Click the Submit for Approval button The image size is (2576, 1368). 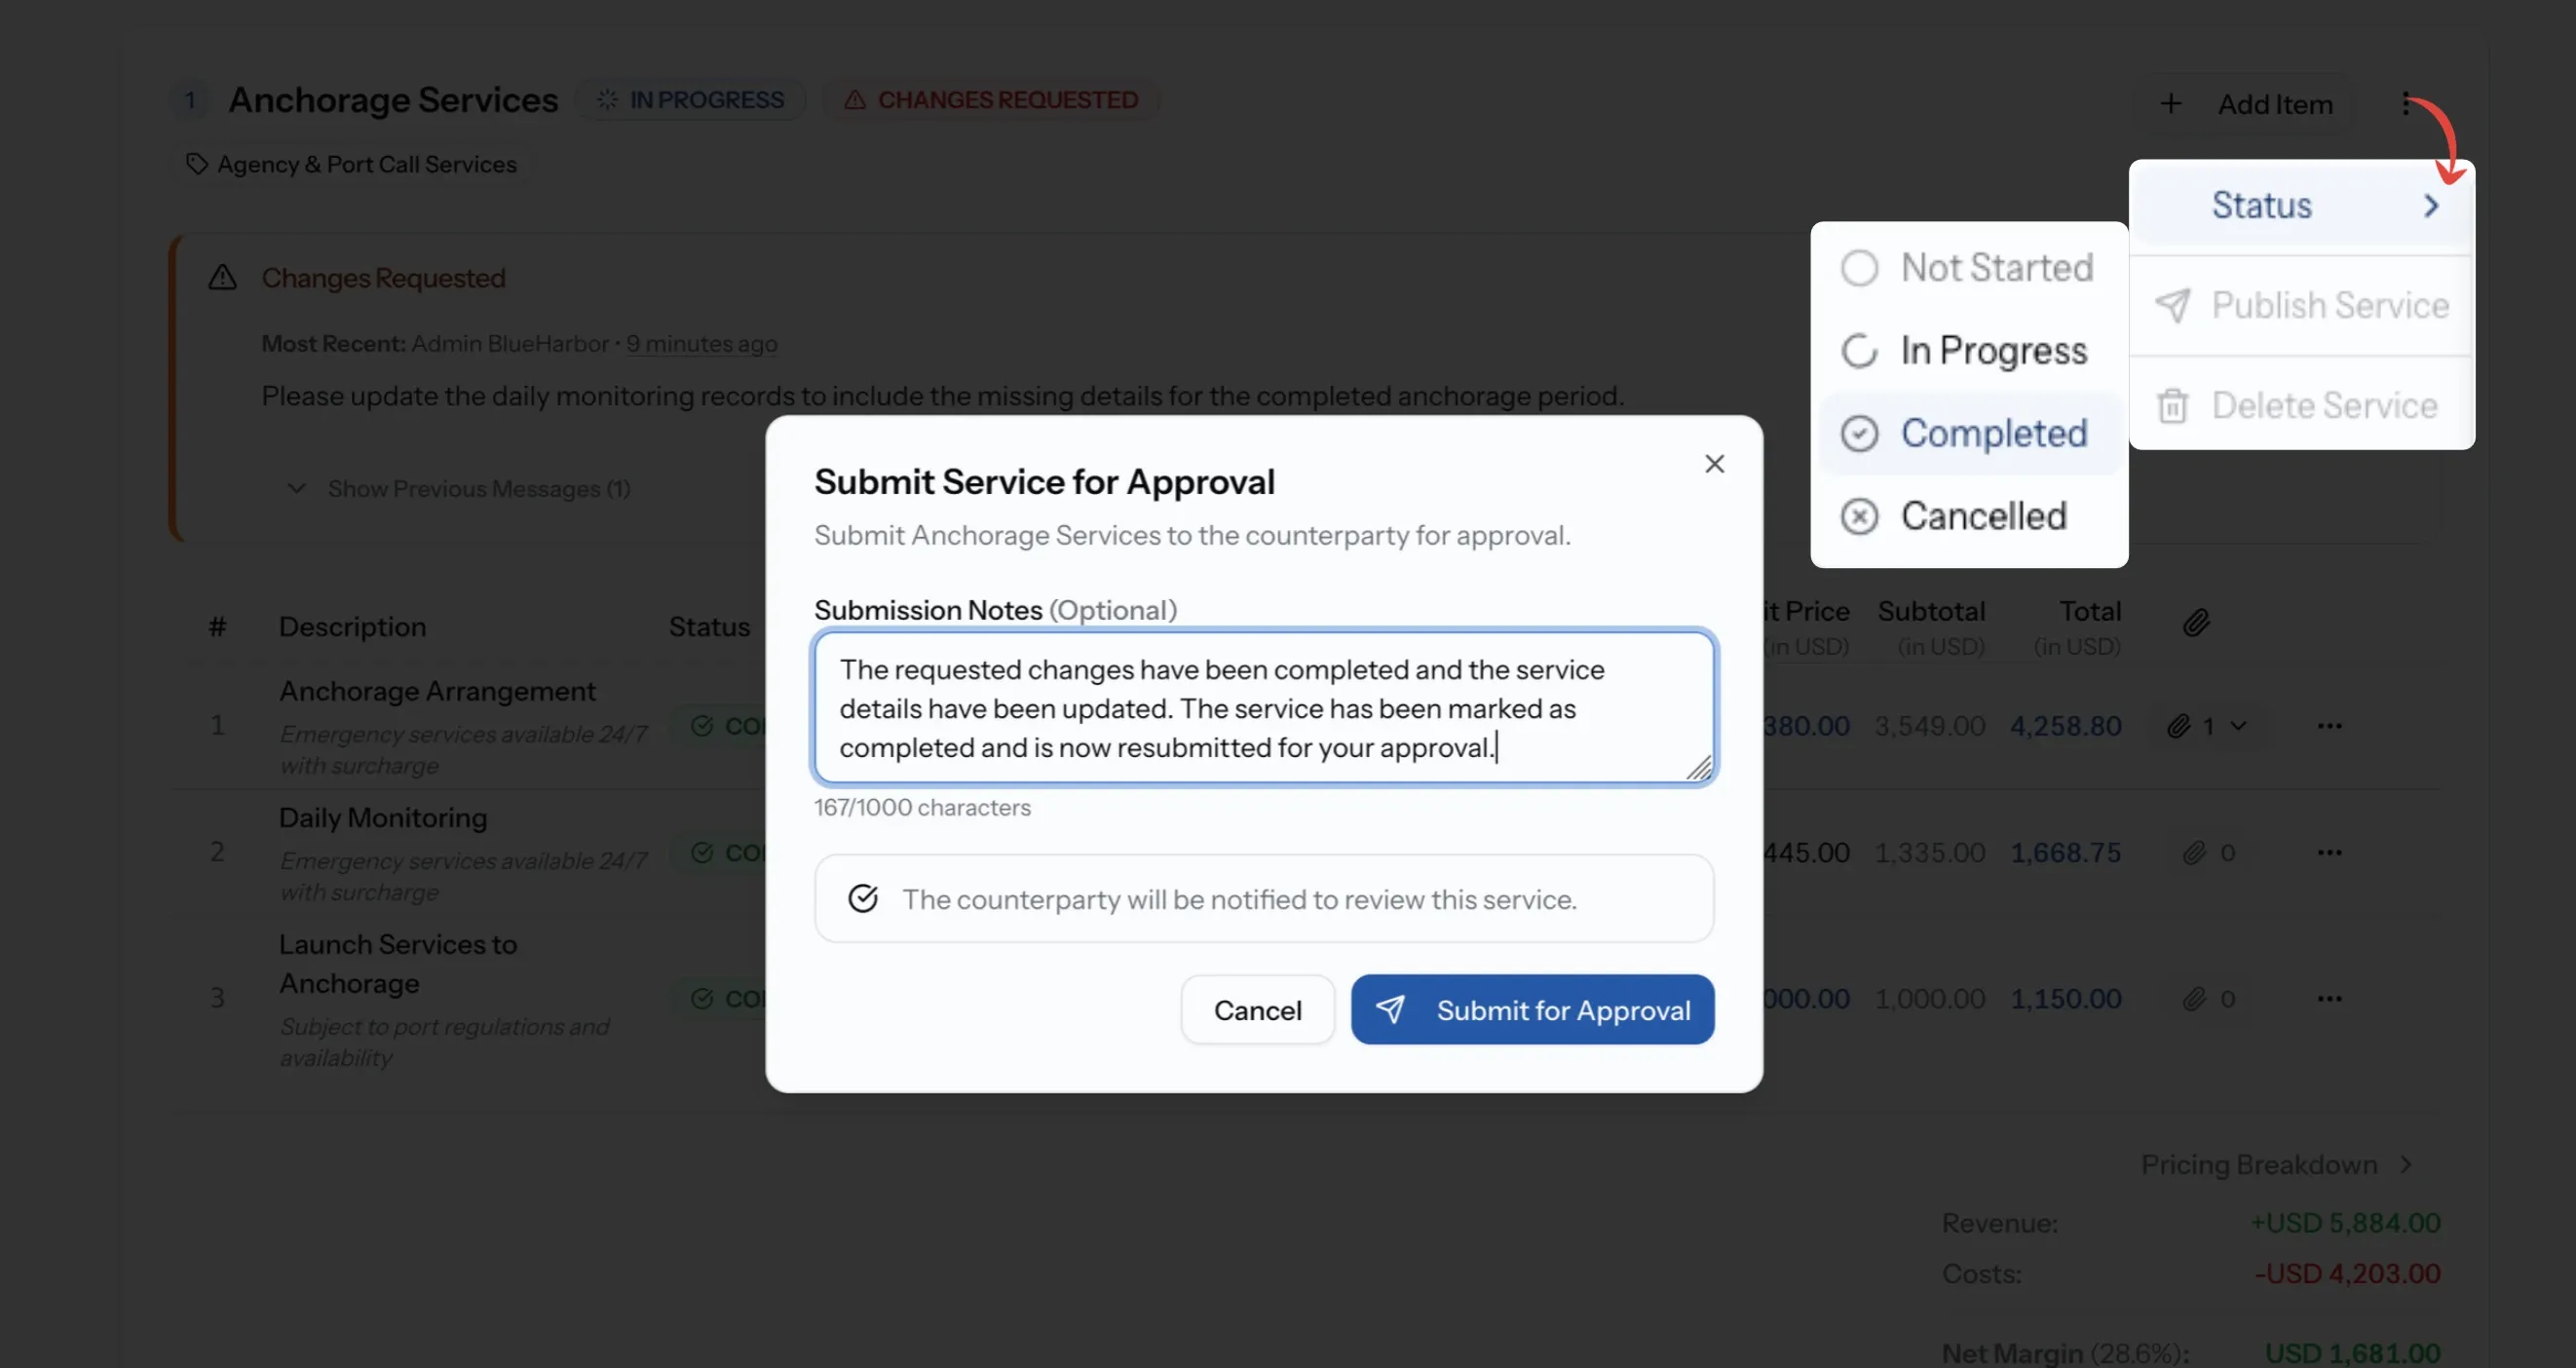click(1532, 1010)
